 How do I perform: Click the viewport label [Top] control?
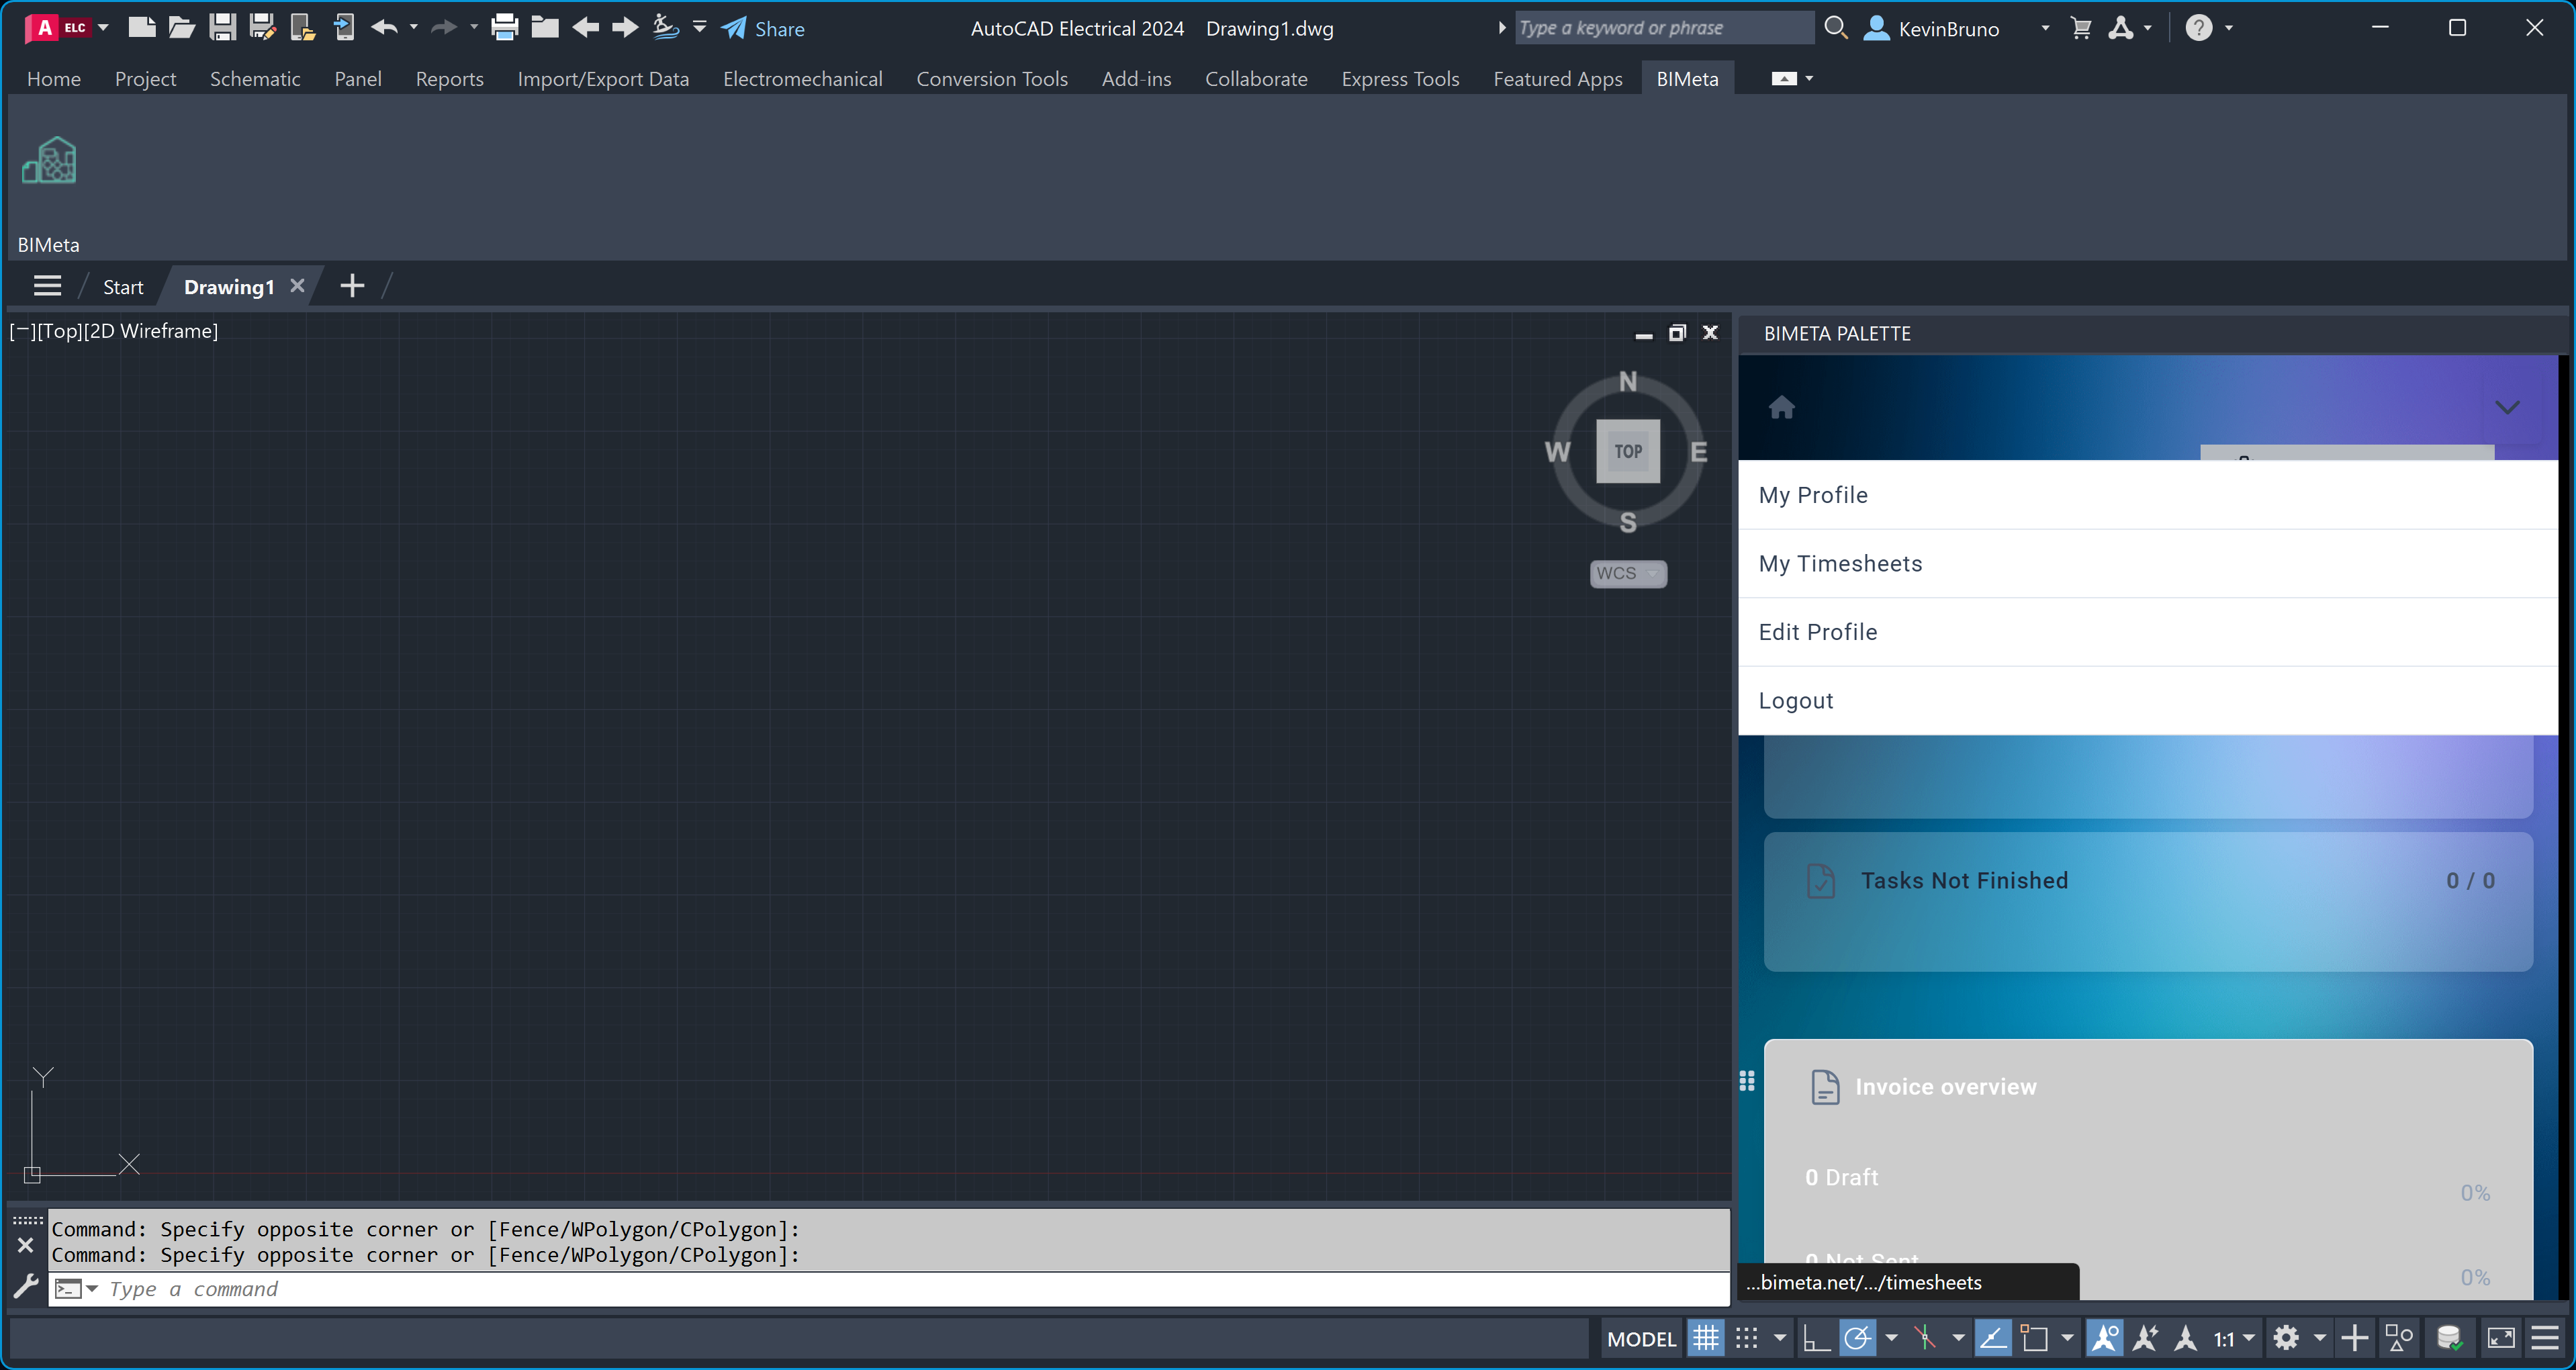tap(60, 331)
